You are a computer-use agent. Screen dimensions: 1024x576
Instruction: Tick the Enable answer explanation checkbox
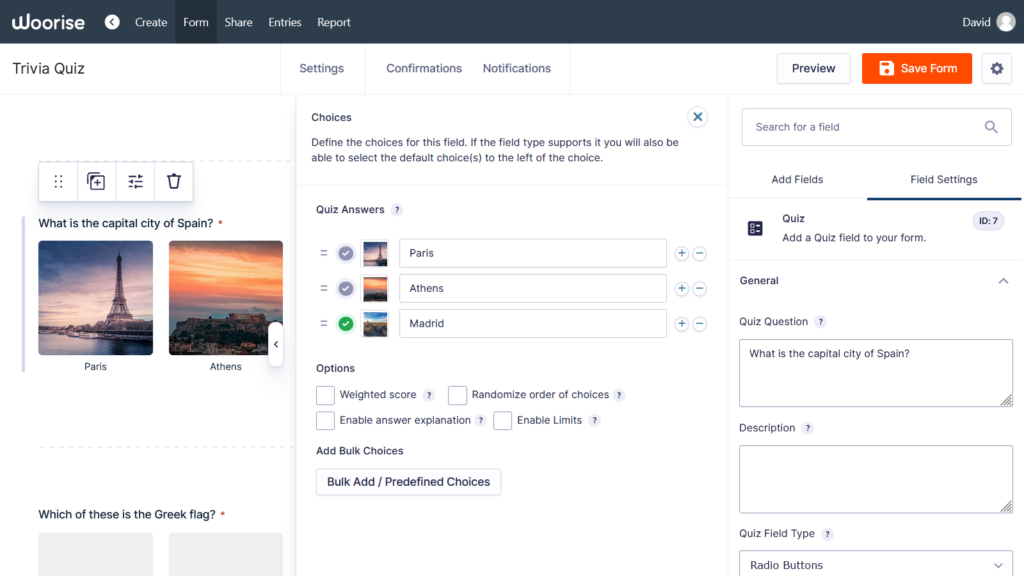tap(325, 421)
